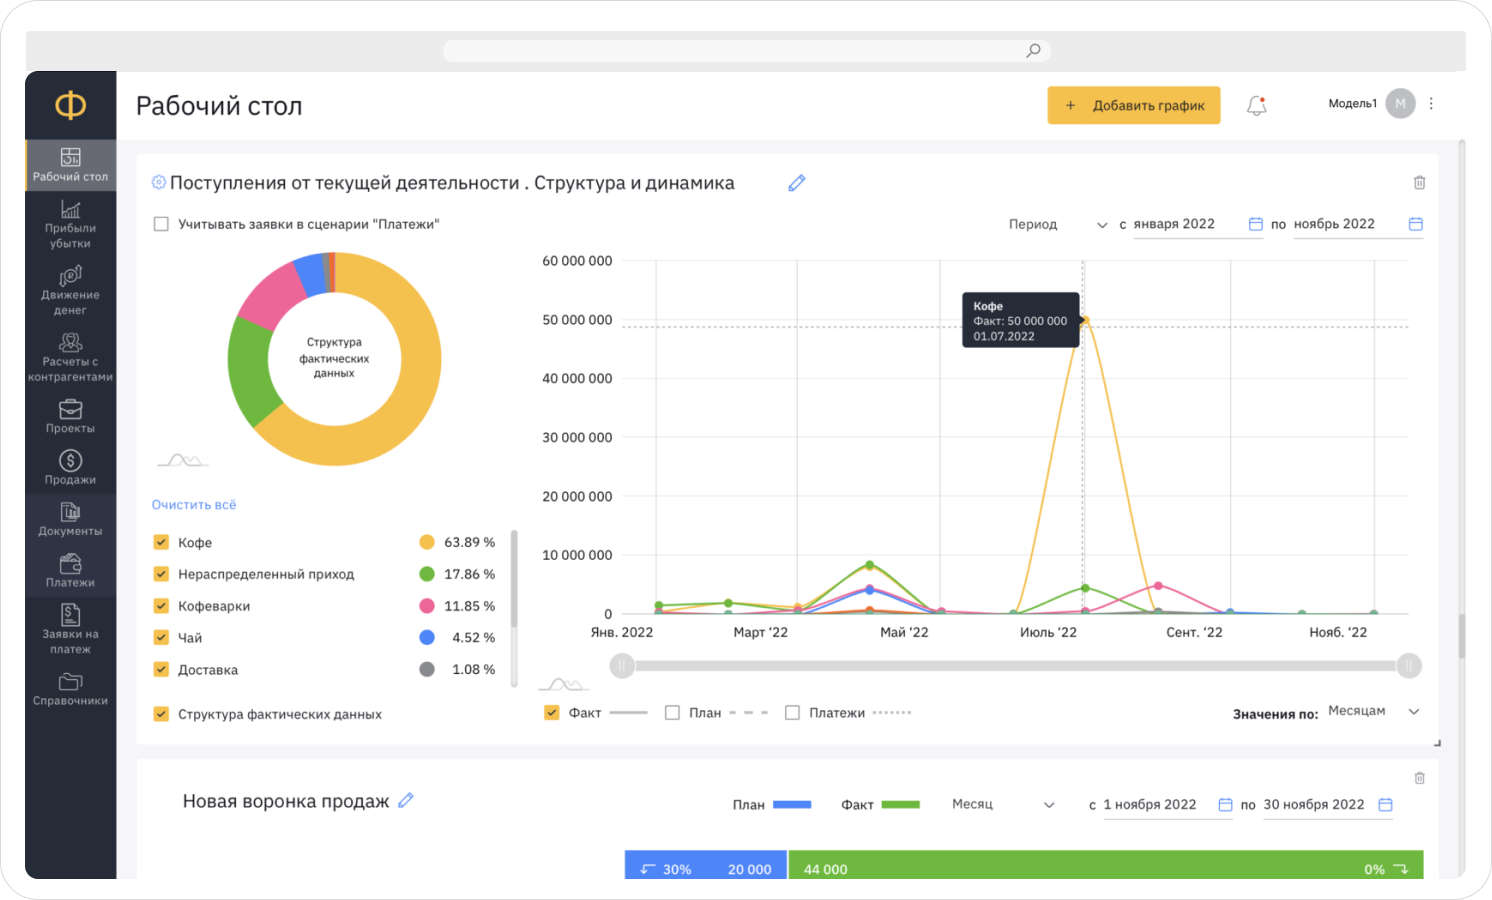The height and width of the screenshot is (900, 1492).
Task: Uncheck the Кофе category
Action: pos(161,542)
